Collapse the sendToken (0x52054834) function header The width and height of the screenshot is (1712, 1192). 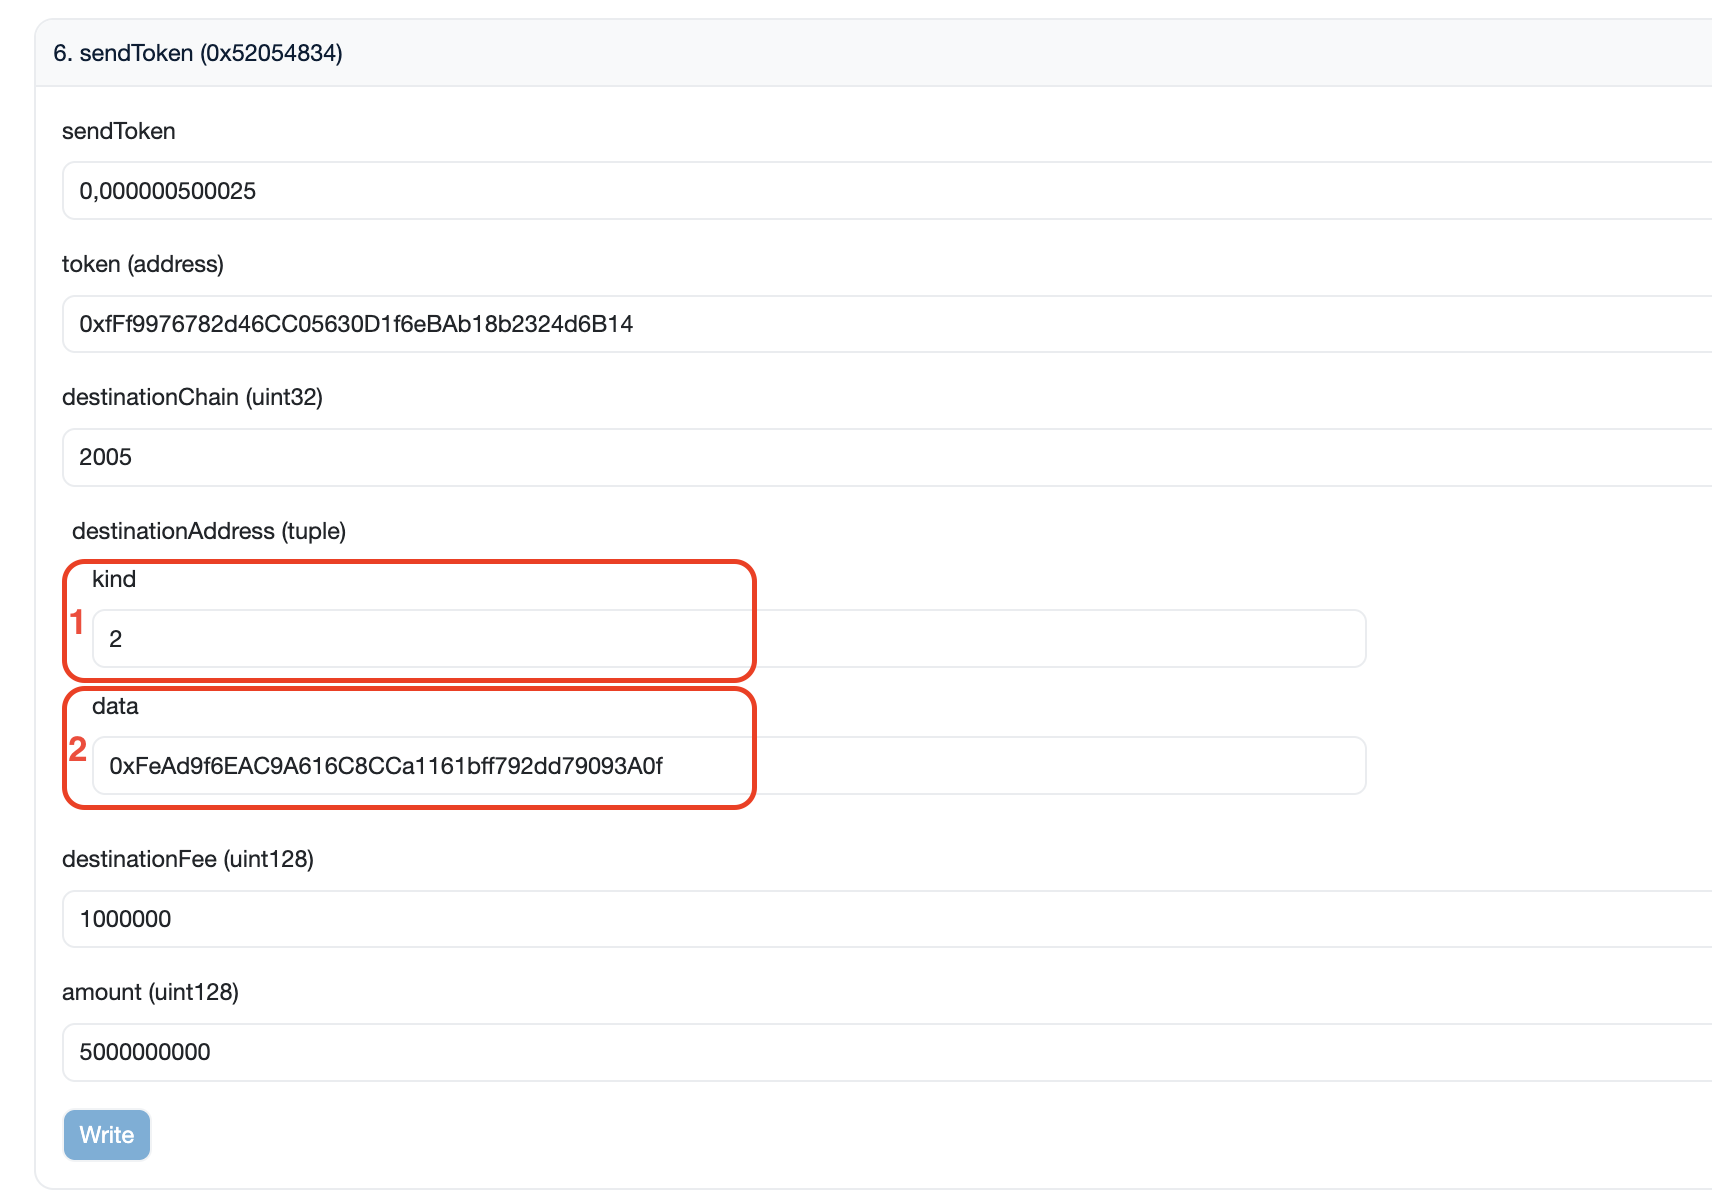[x=198, y=53]
